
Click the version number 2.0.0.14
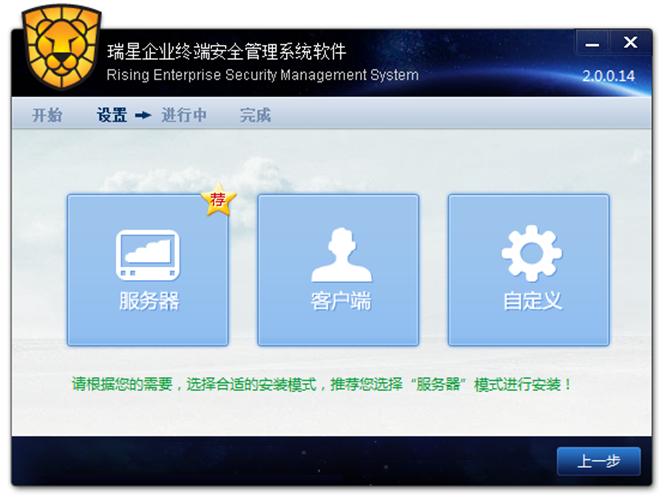[608, 76]
